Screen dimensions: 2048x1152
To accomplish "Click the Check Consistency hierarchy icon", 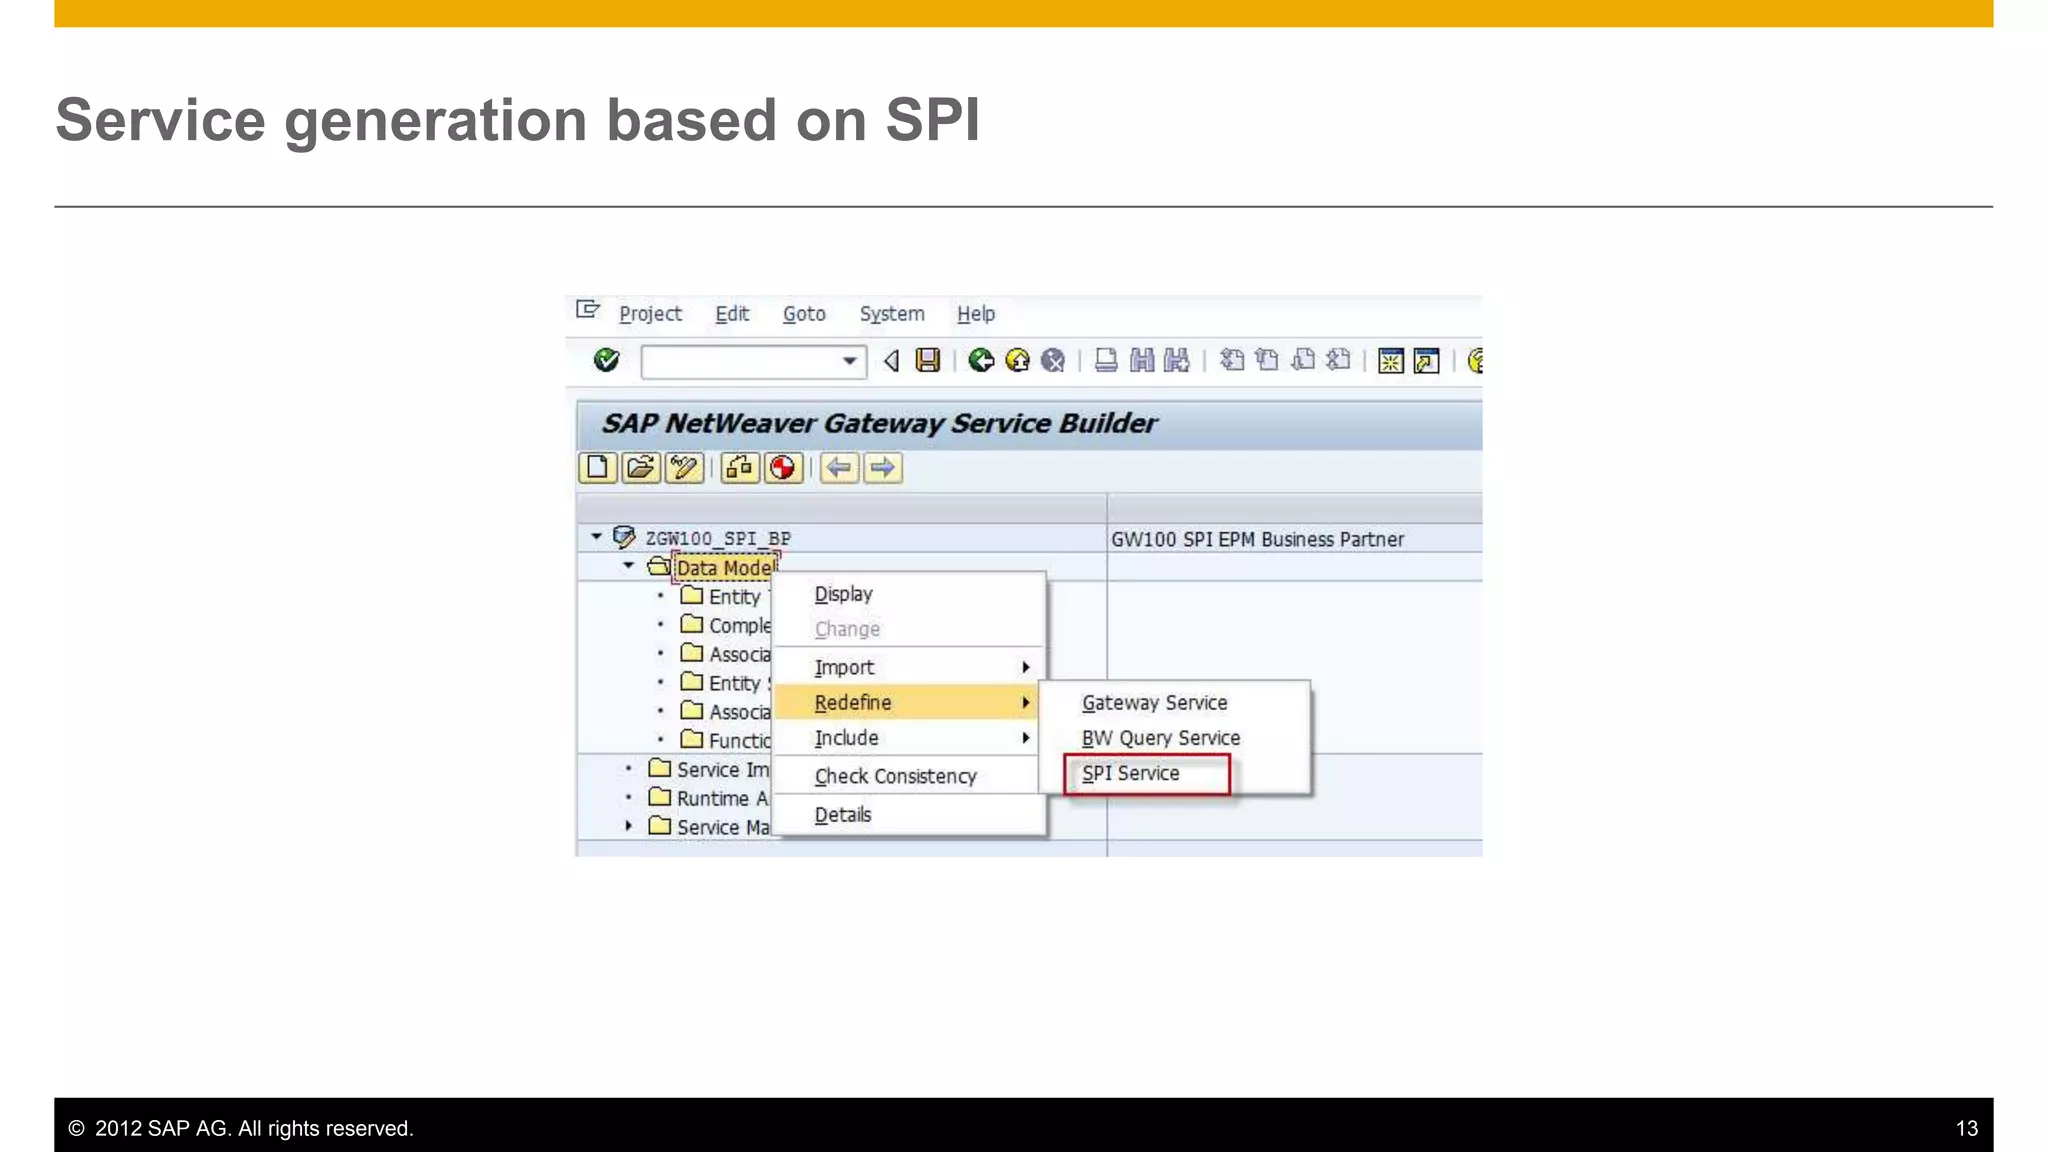I will tap(740, 467).
